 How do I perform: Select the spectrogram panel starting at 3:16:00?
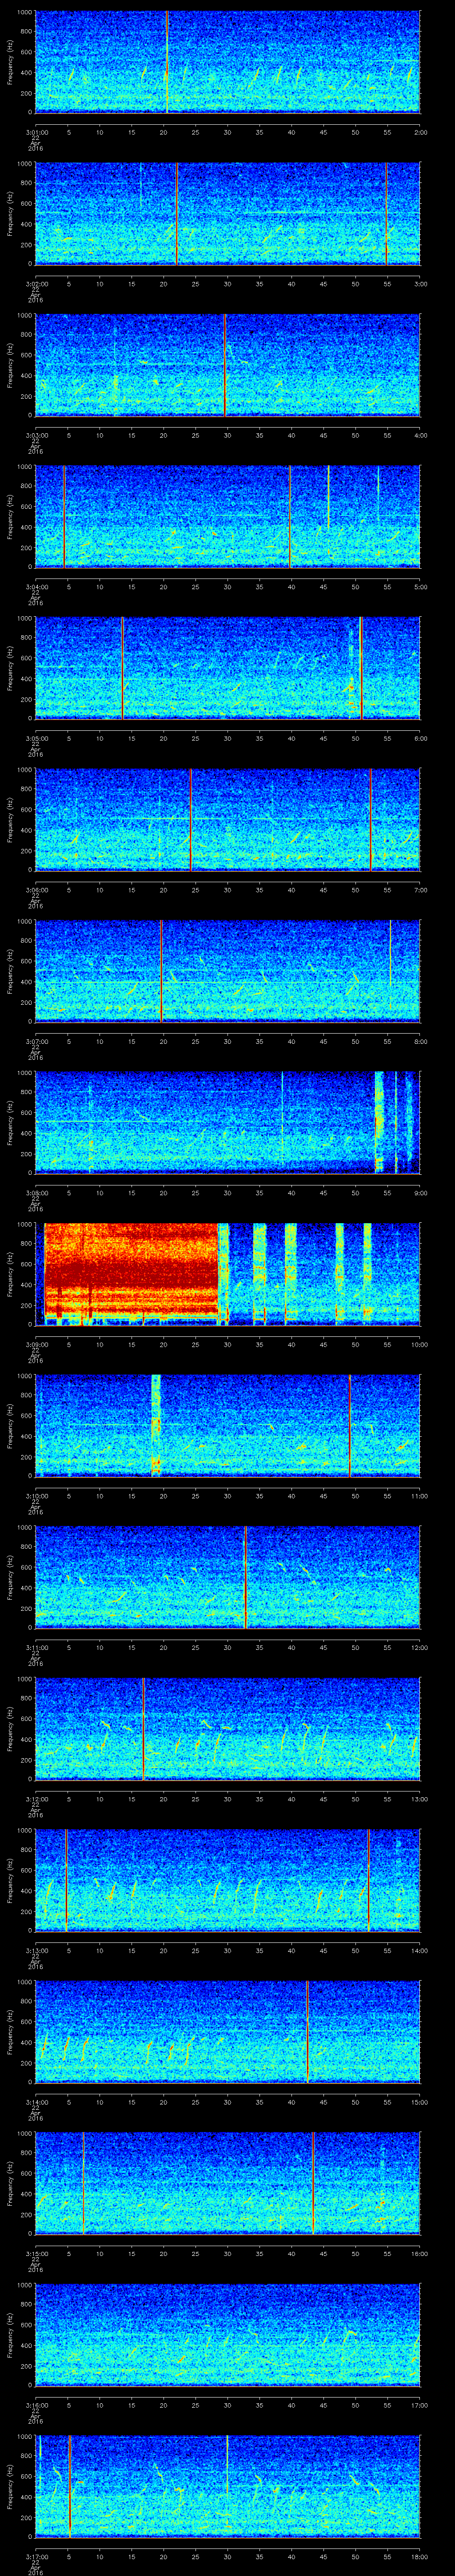coord(227,2334)
